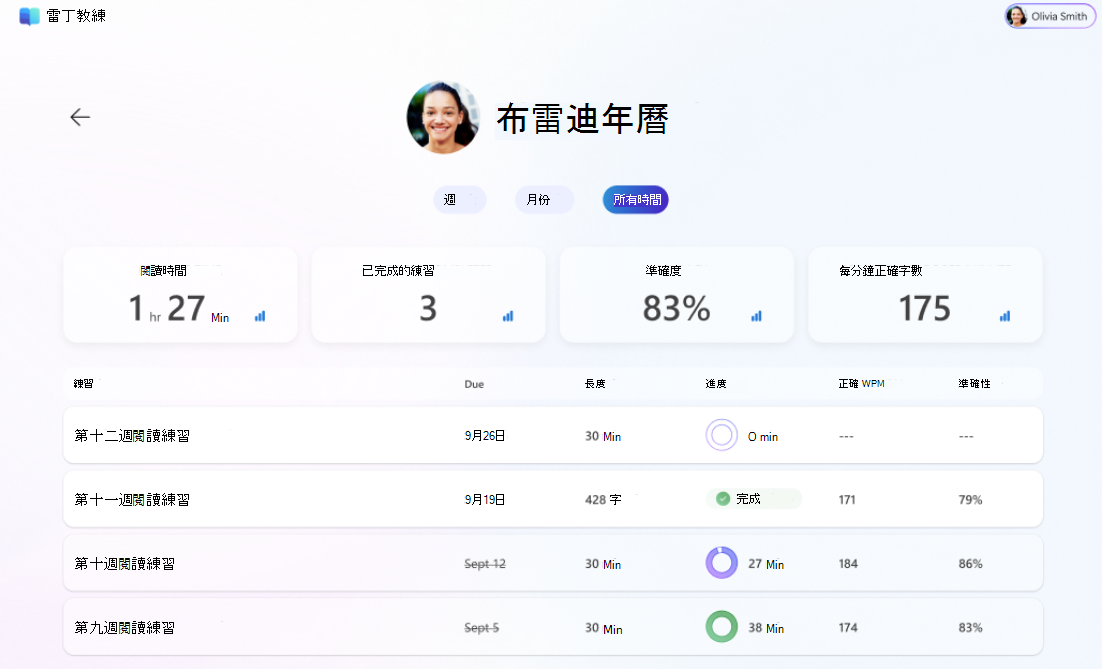Click the 長度 column header
Screen dimensions: 1102x669
coord(595,384)
